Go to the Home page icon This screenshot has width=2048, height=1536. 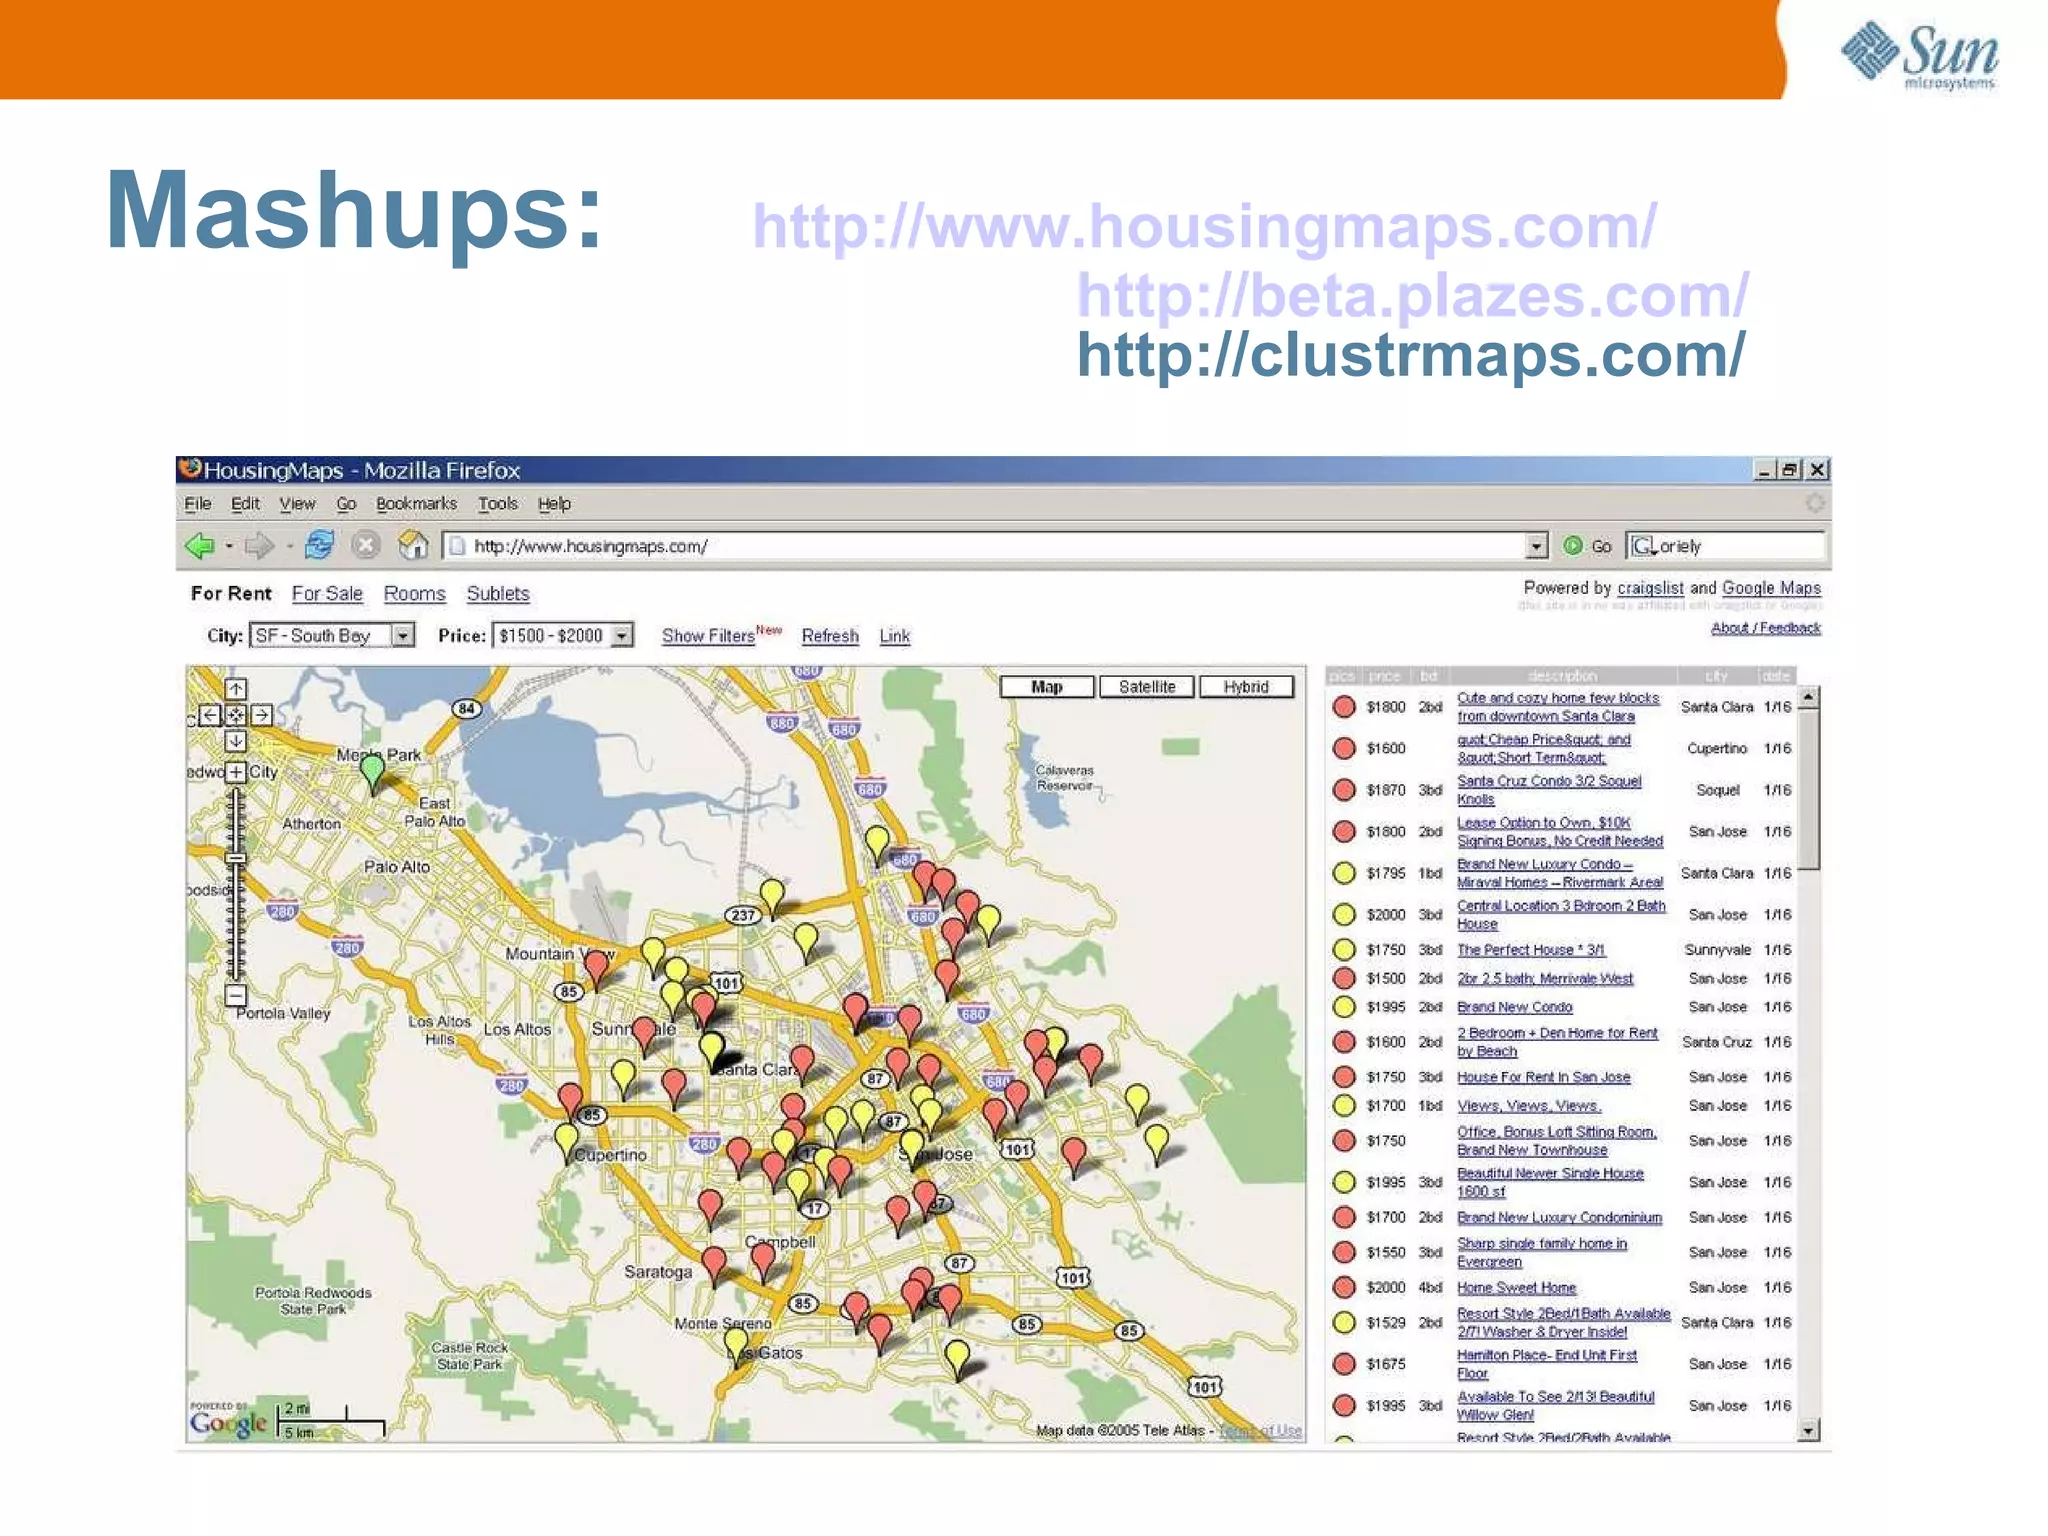[x=412, y=545]
